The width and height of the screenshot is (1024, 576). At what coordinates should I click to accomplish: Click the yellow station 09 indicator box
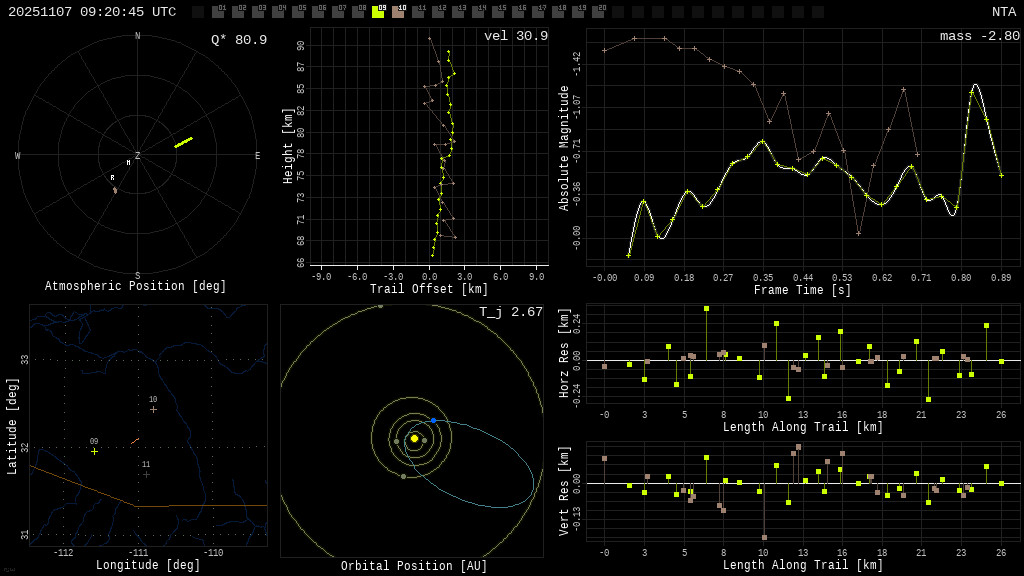coord(378,12)
